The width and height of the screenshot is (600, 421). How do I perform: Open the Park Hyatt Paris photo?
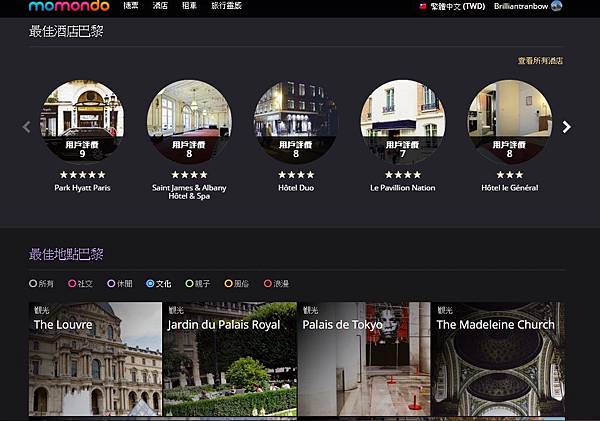(82, 121)
